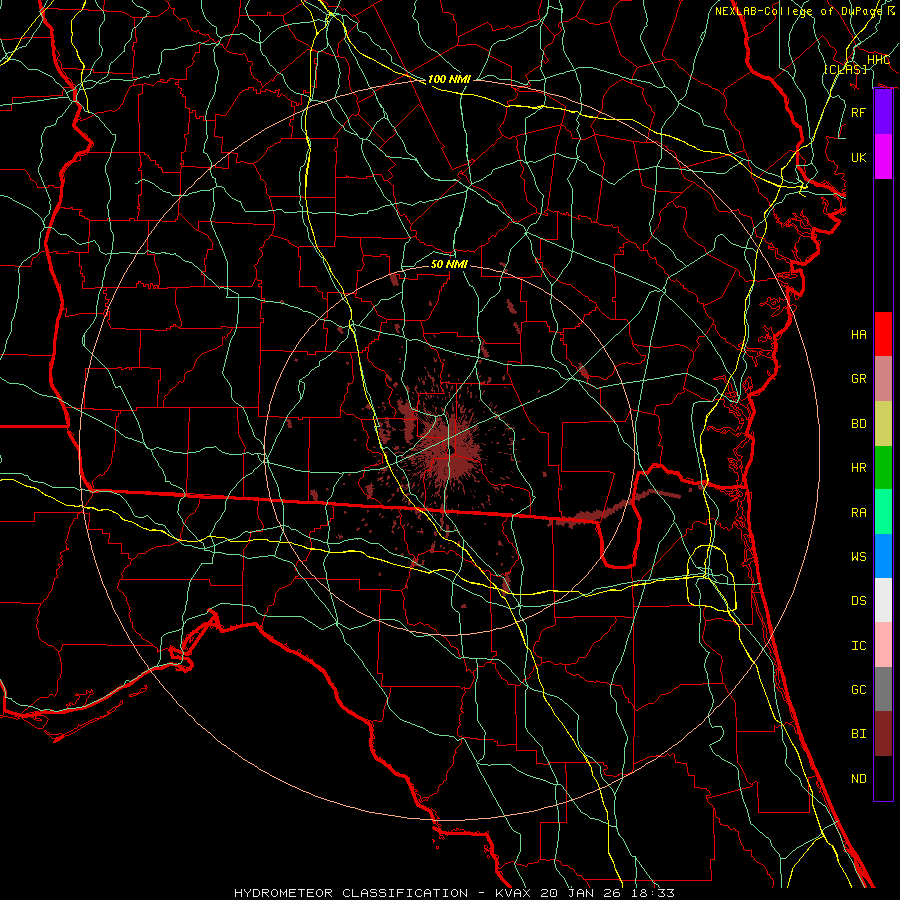
Task: Click the BD yellow legend swatch
Action: pyautogui.click(x=883, y=424)
